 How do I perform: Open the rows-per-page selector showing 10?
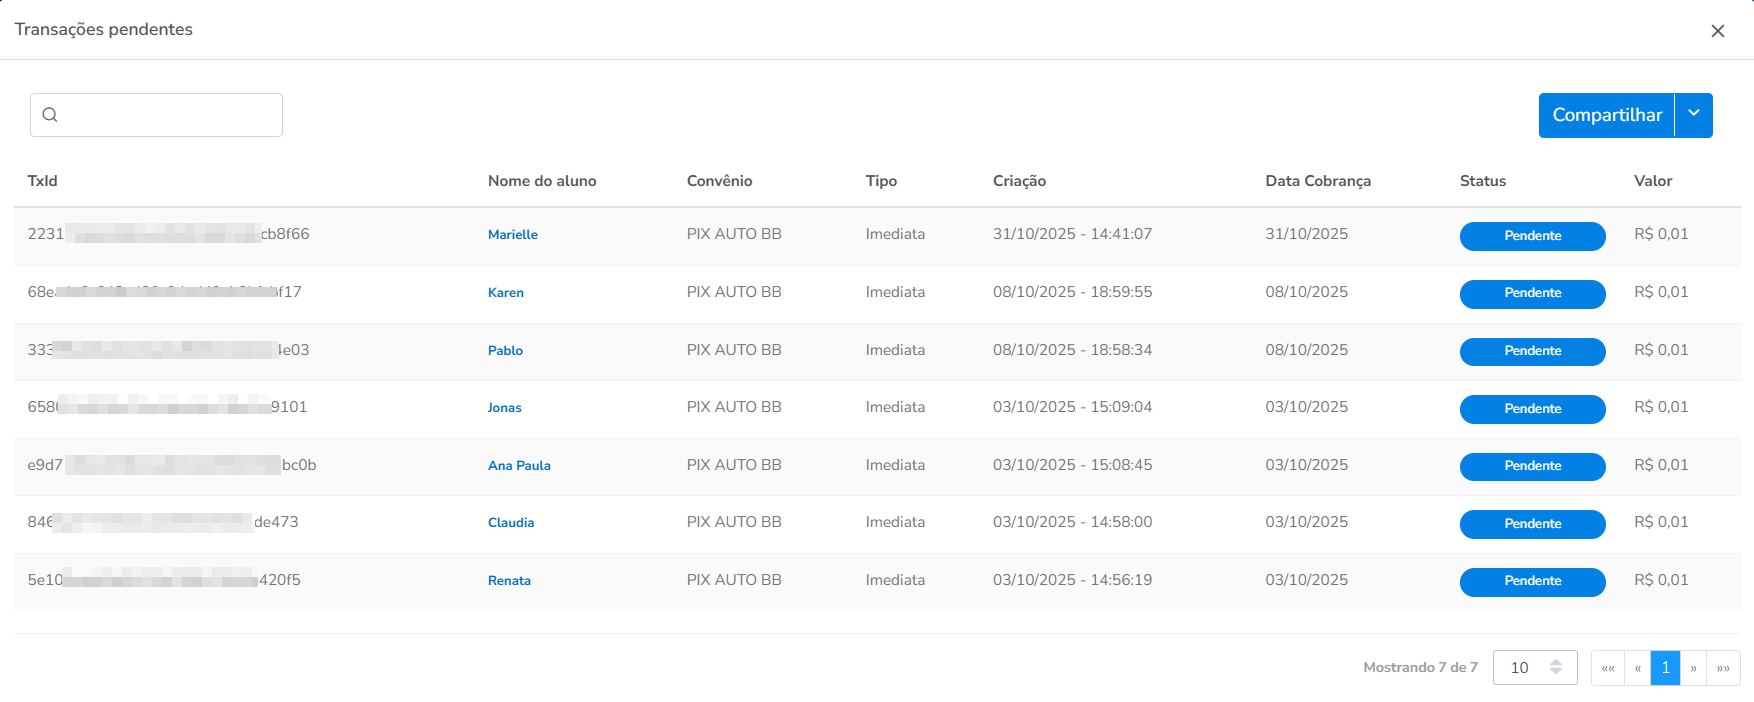click(x=1534, y=668)
